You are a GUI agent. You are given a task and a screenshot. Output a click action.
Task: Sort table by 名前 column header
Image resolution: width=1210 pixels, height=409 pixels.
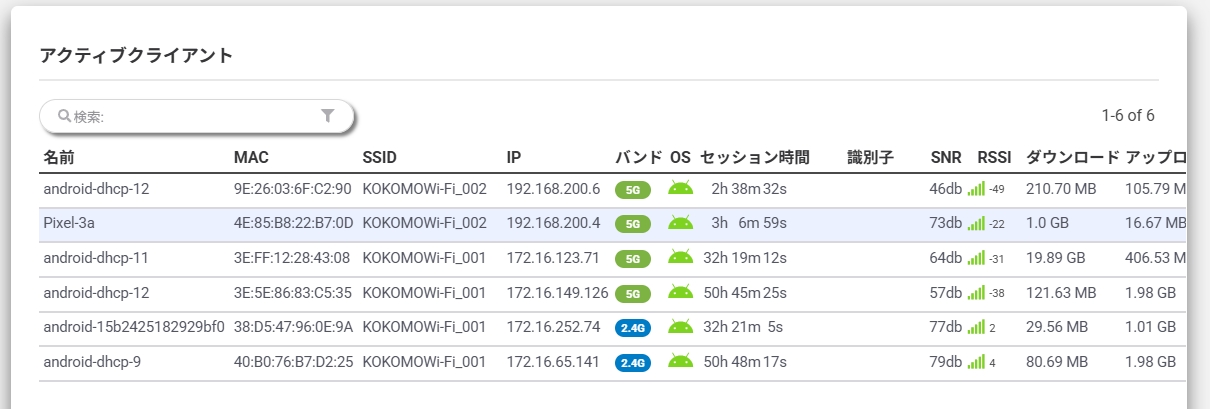coord(59,157)
